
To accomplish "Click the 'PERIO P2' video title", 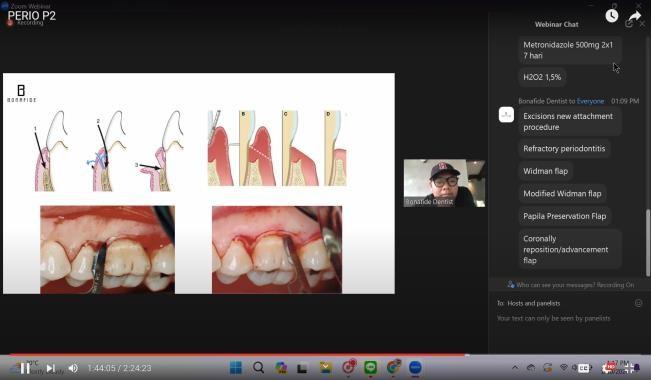I will pyautogui.click(x=32, y=16).
